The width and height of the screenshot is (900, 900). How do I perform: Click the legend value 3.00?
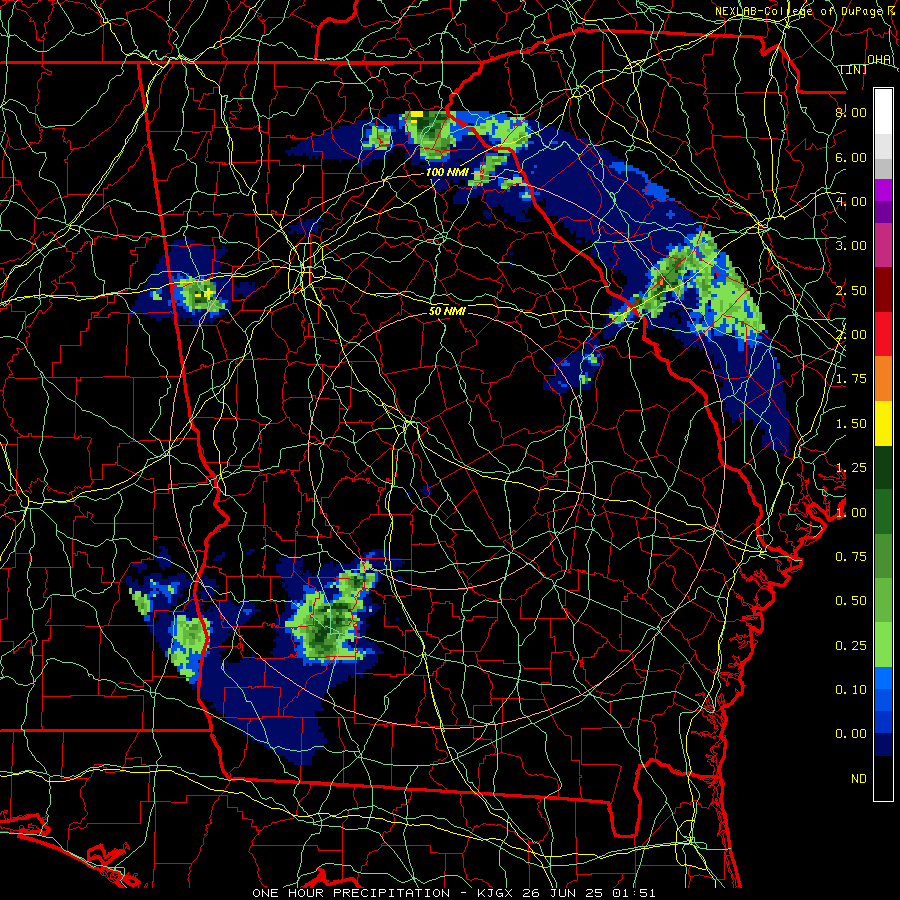(x=851, y=246)
